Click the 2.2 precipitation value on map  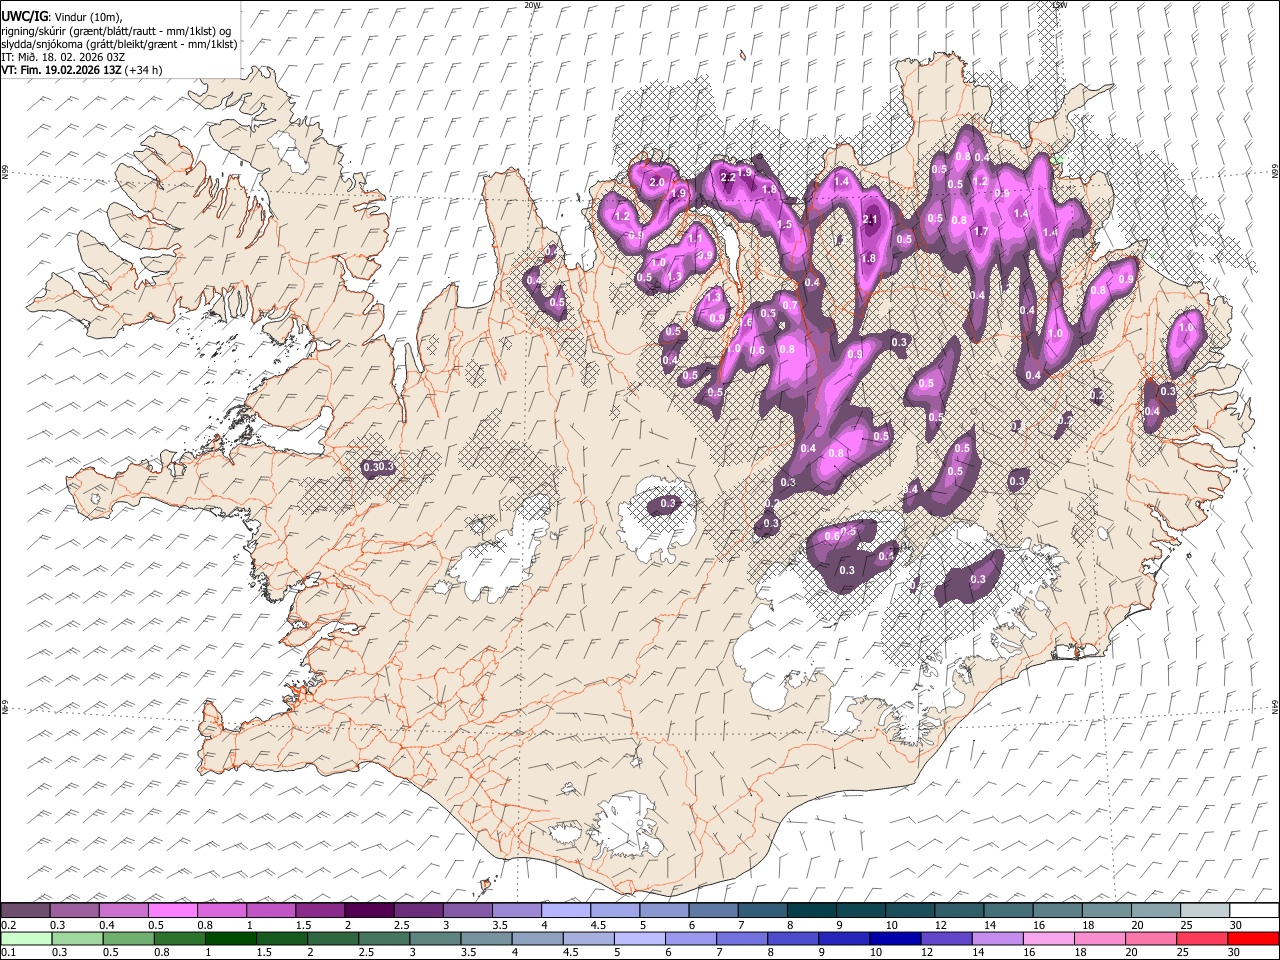click(x=728, y=177)
